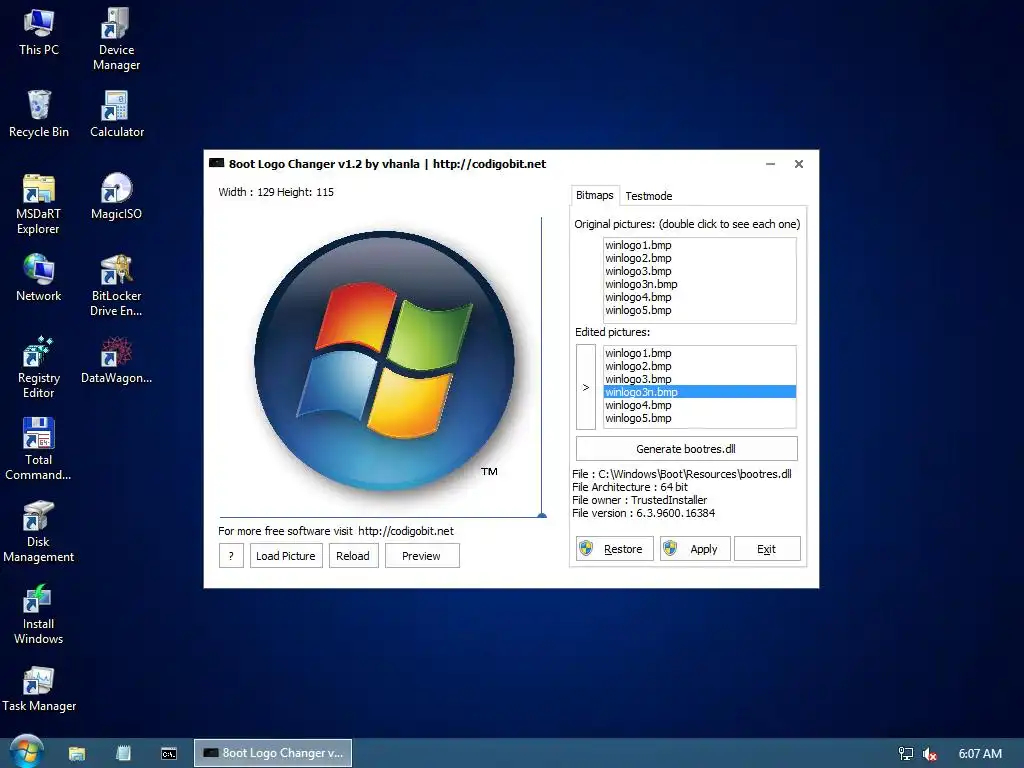Minimize the Boot Logo Changer window
Viewport: 1024px width, 768px height.
click(x=771, y=164)
